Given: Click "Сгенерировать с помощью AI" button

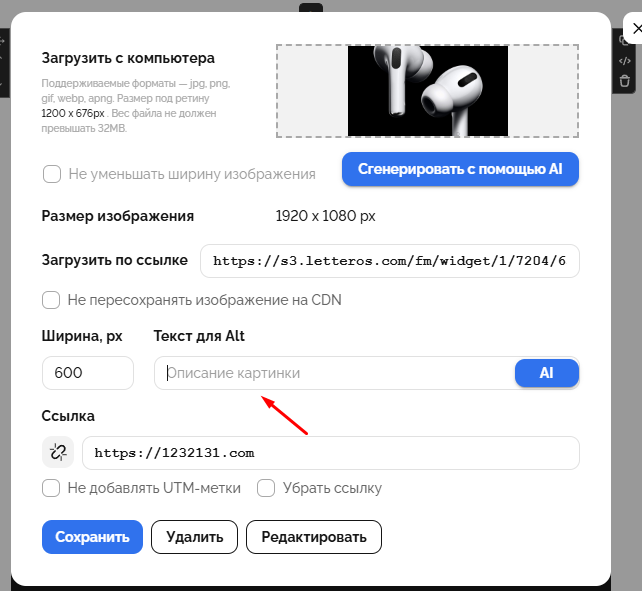Looking at the screenshot, I should coord(460,169).
